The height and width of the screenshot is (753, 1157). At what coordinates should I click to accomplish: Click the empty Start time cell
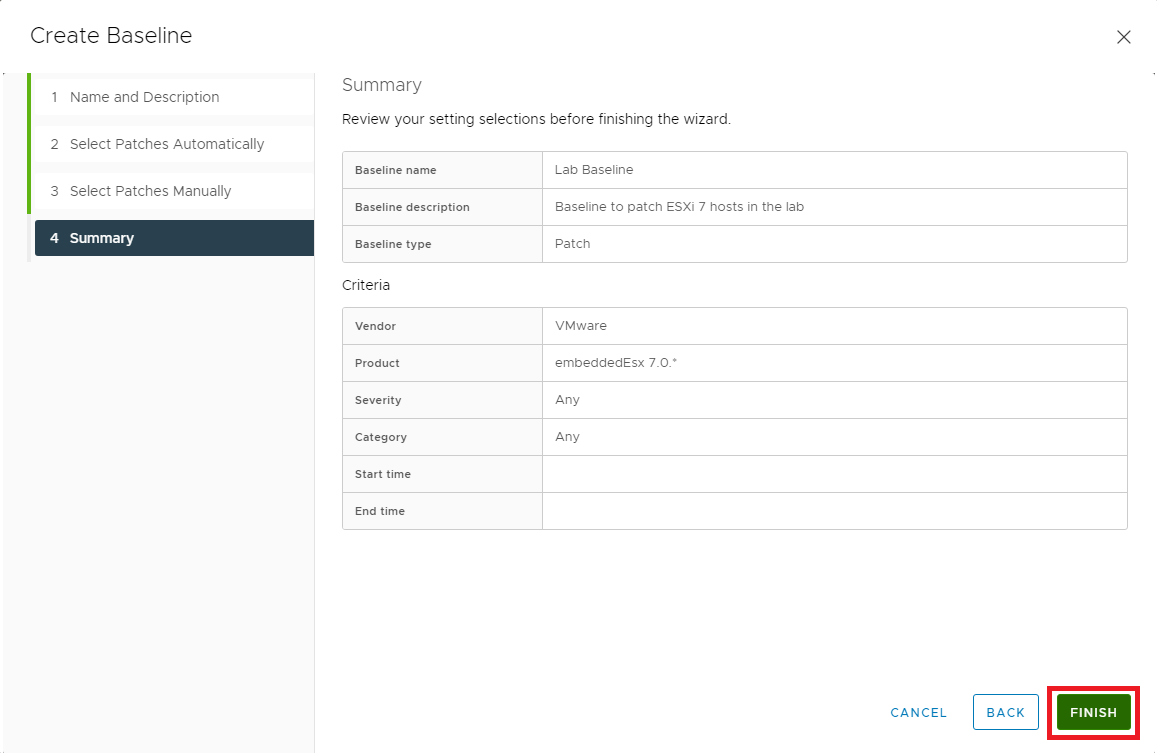[x=834, y=474]
